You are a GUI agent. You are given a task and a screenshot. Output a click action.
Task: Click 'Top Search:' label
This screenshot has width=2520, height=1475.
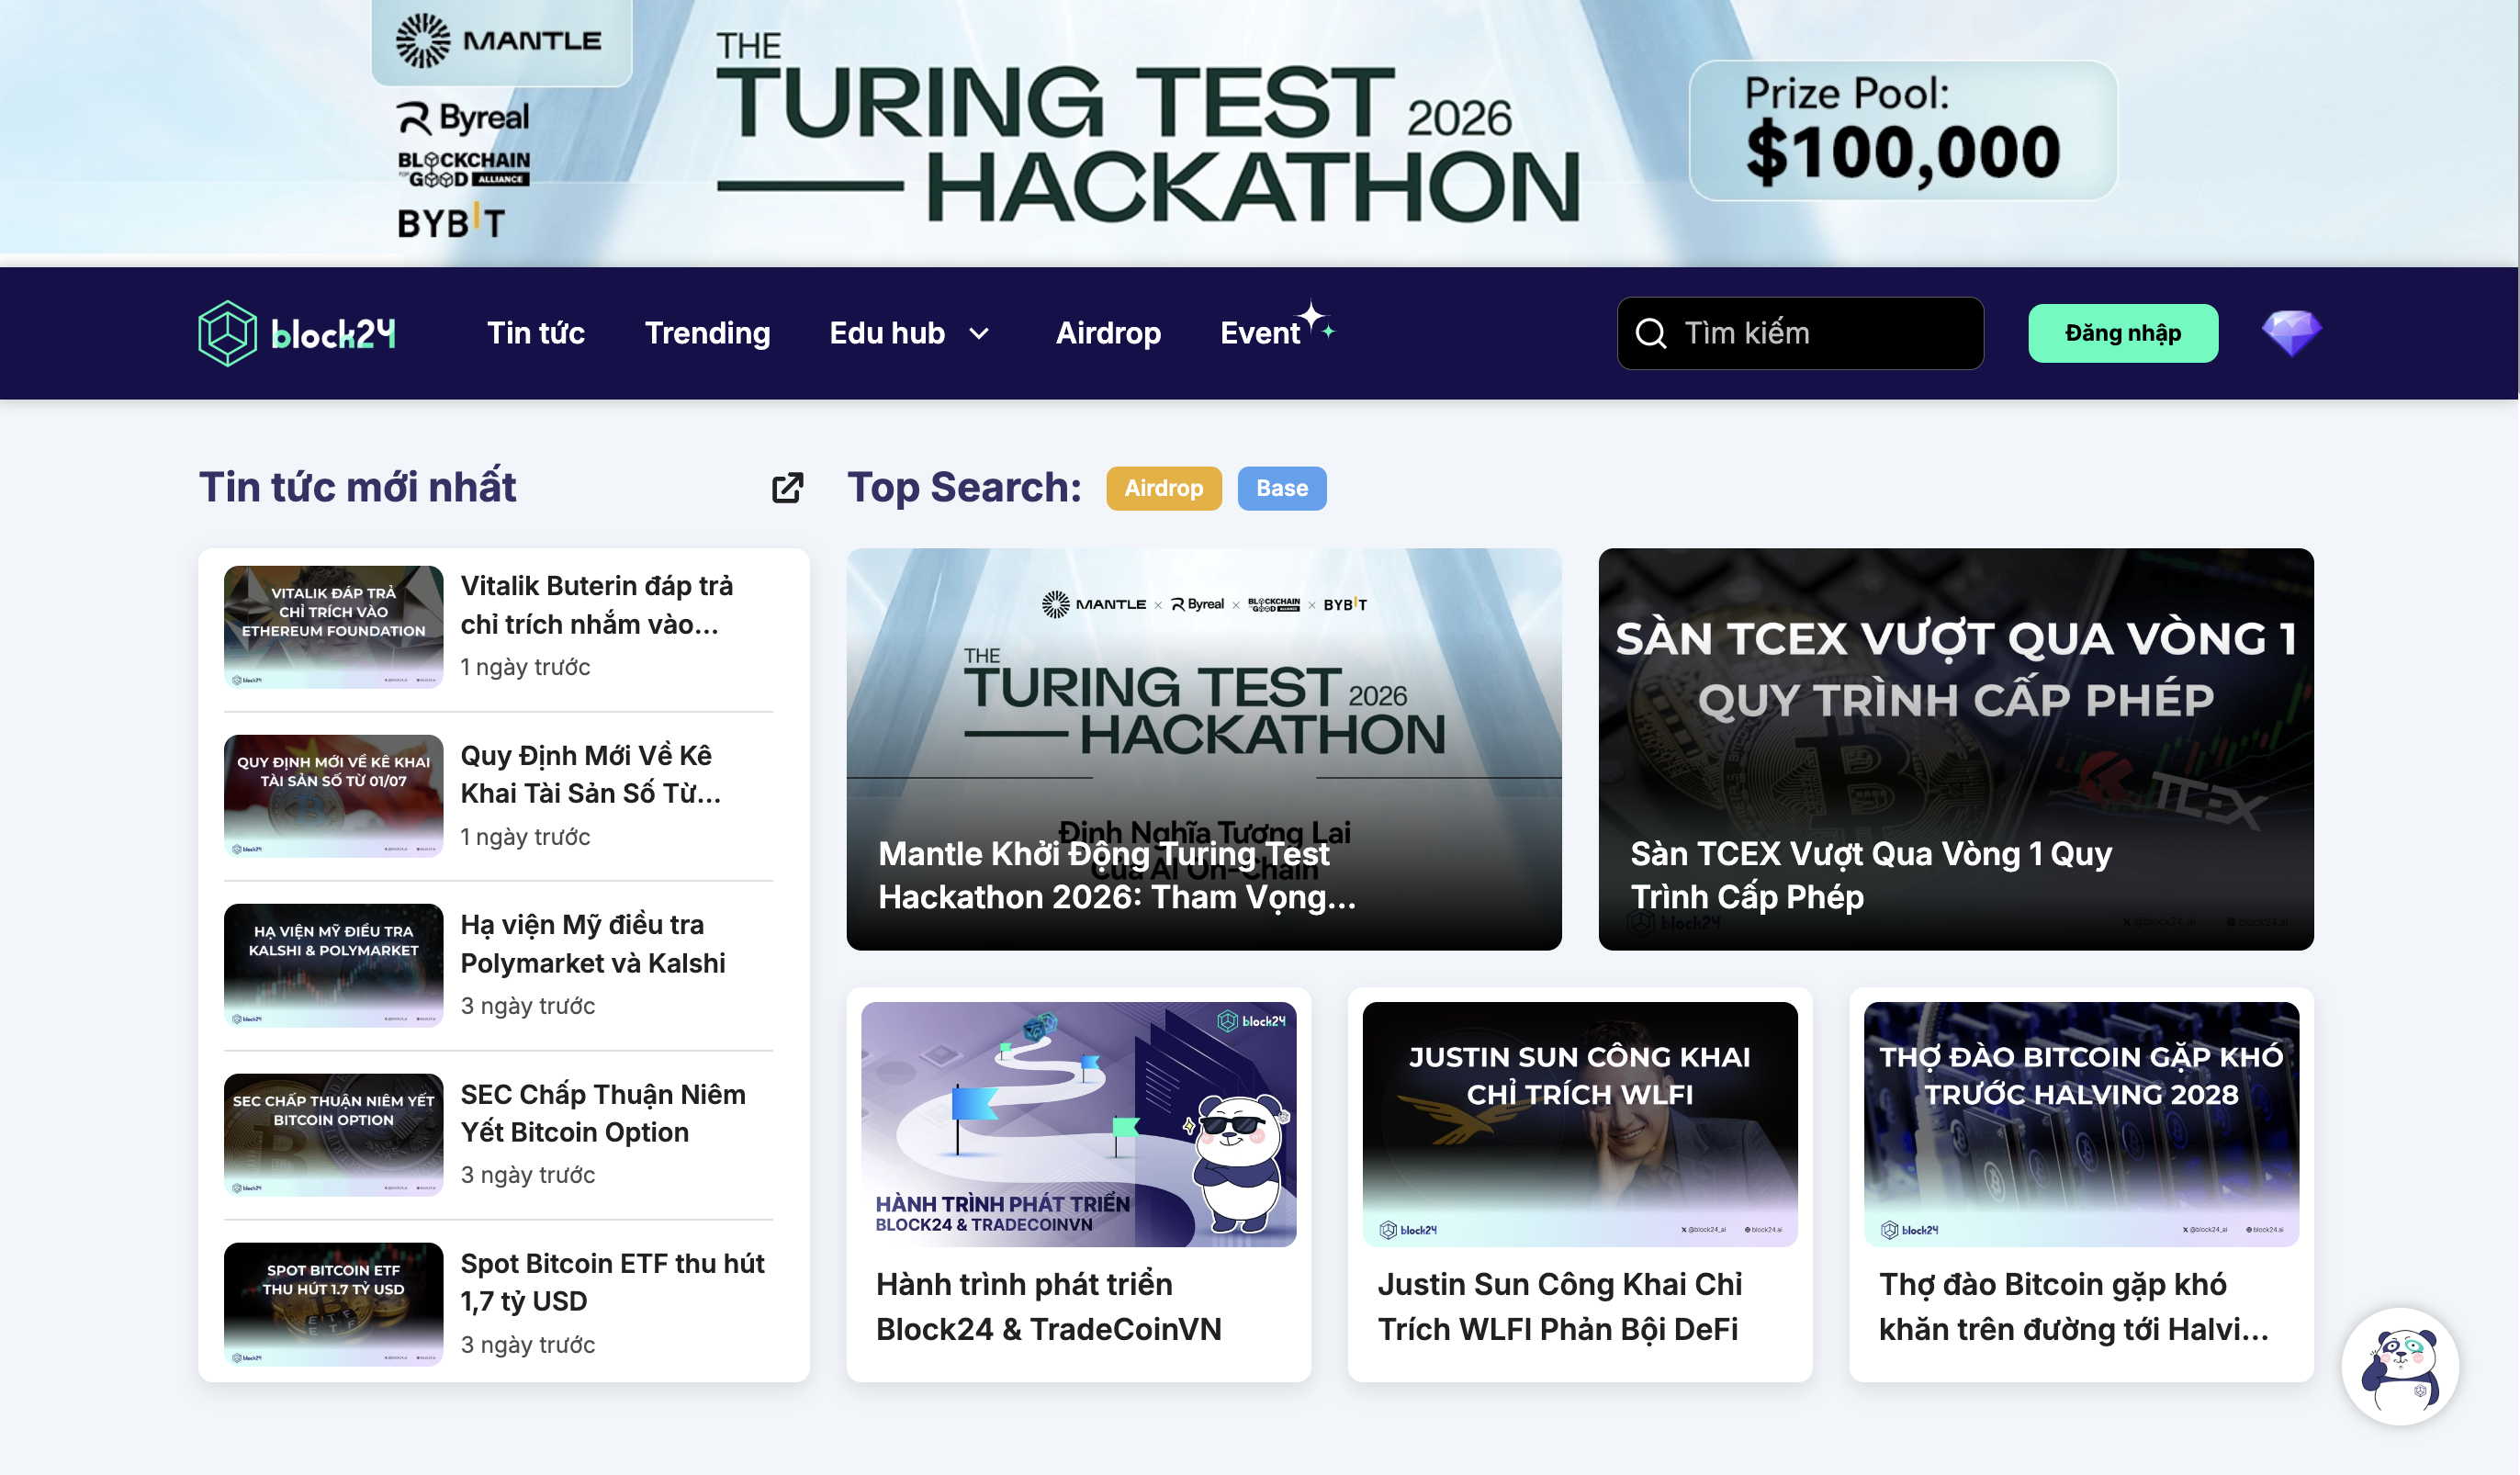pyautogui.click(x=965, y=487)
